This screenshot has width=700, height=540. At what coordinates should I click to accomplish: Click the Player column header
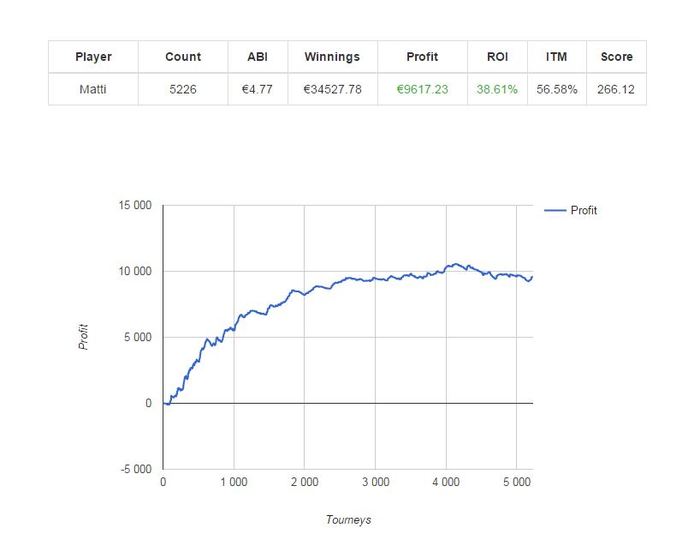[93, 57]
